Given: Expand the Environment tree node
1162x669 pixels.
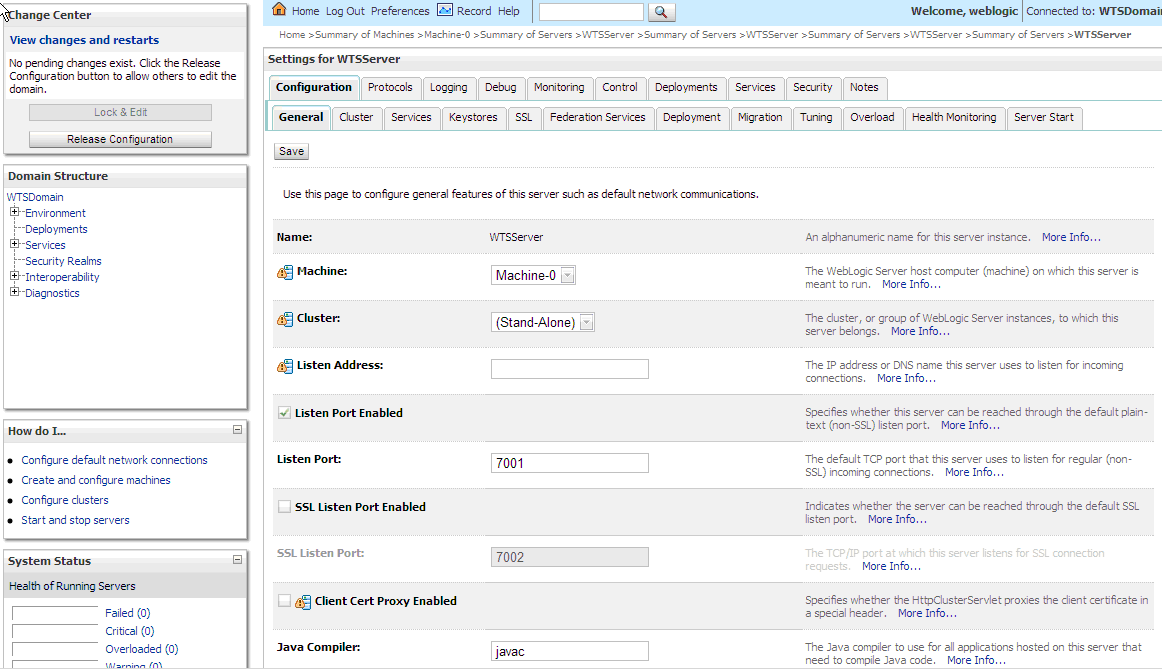Looking at the screenshot, I should pos(14,212).
